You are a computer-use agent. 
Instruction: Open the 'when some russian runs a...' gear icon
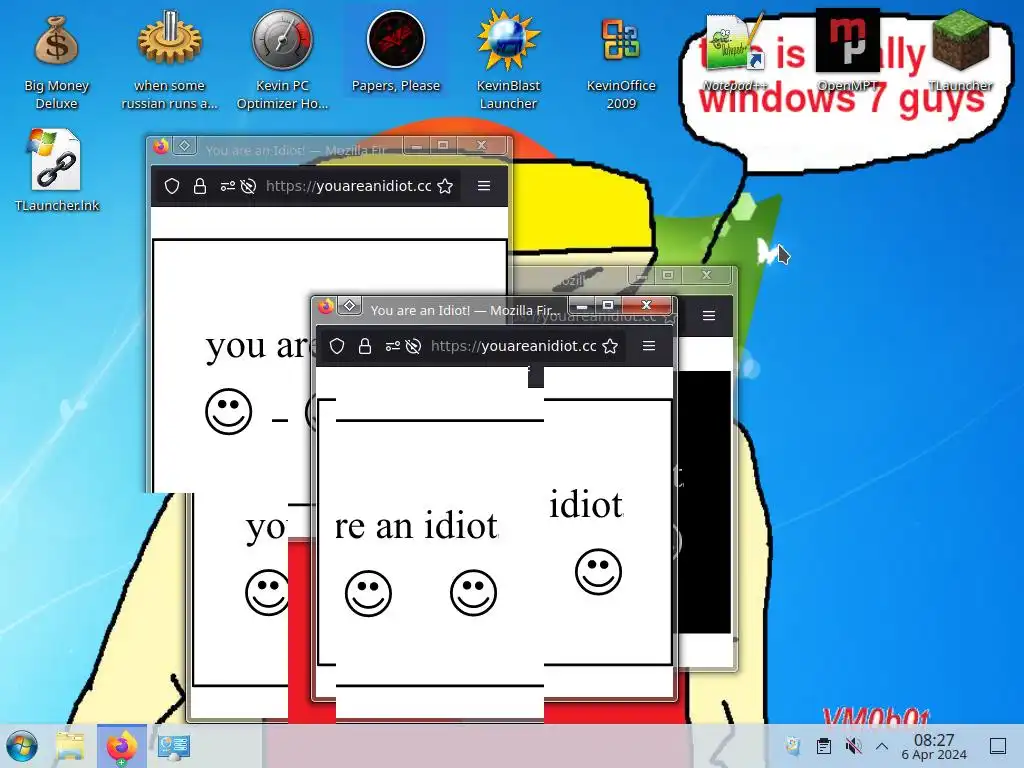point(169,60)
